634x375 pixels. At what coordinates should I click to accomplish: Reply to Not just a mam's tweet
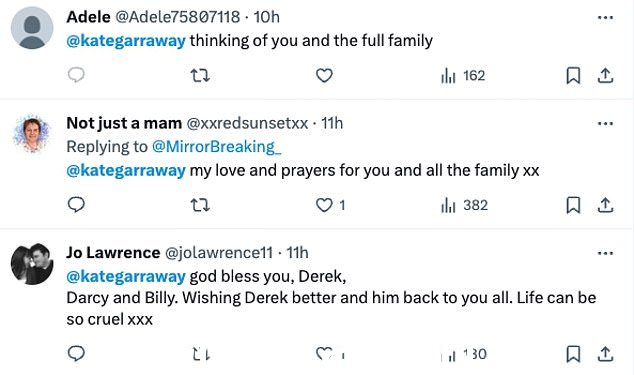click(x=76, y=205)
